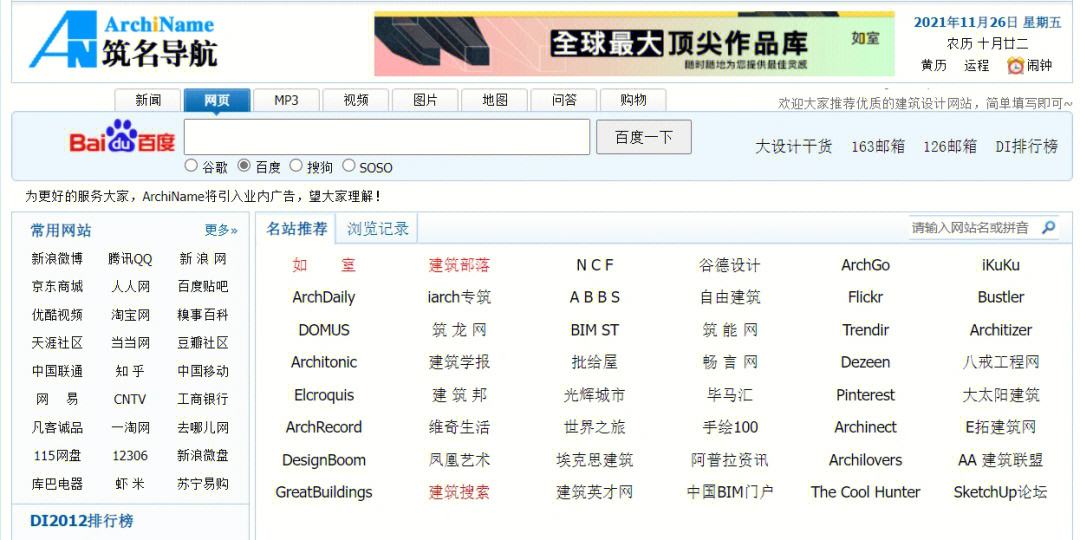Open the 浏览记录 tab

click(377, 229)
